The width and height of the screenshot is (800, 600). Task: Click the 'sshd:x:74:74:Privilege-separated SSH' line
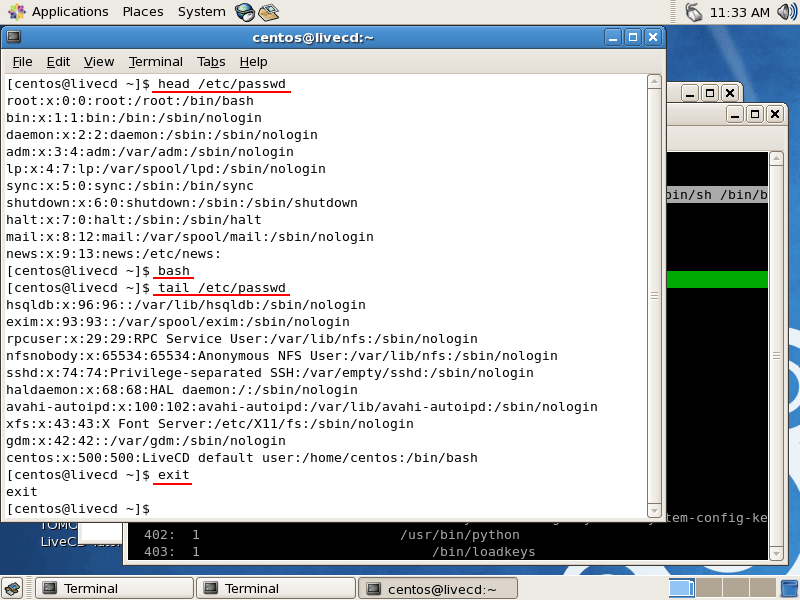(x=270, y=373)
